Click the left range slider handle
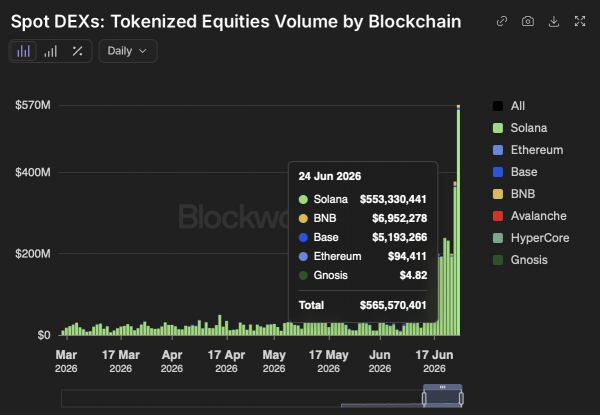600x415 pixels. click(x=424, y=398)
